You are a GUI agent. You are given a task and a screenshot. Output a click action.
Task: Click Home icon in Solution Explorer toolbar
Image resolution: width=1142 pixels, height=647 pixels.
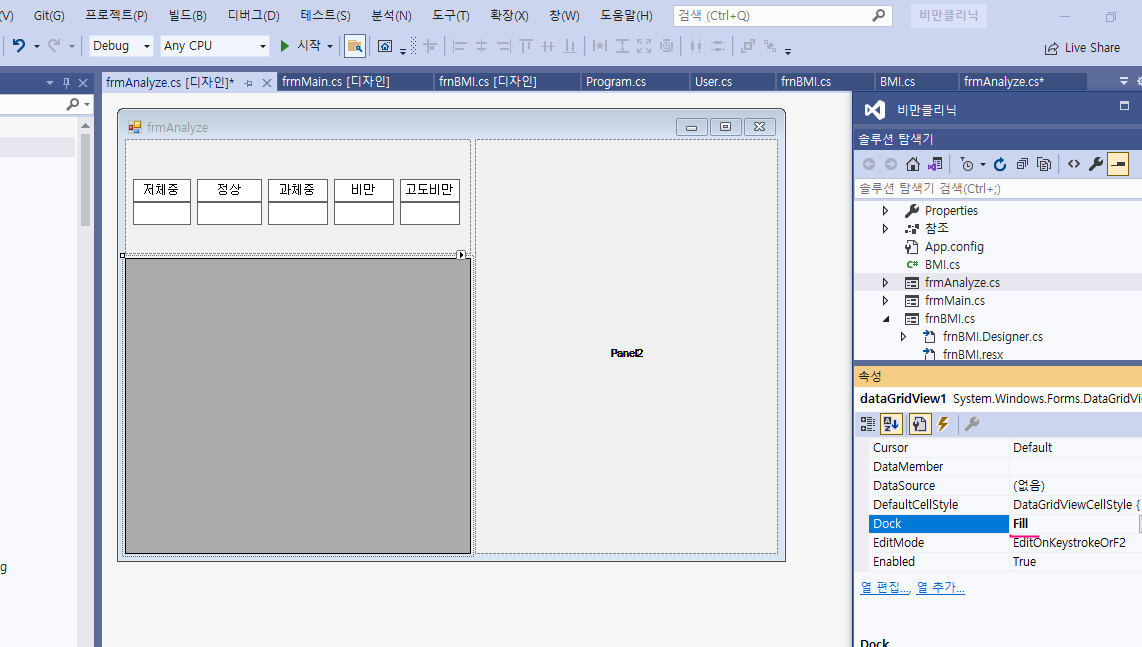click(x=913, y=164)
